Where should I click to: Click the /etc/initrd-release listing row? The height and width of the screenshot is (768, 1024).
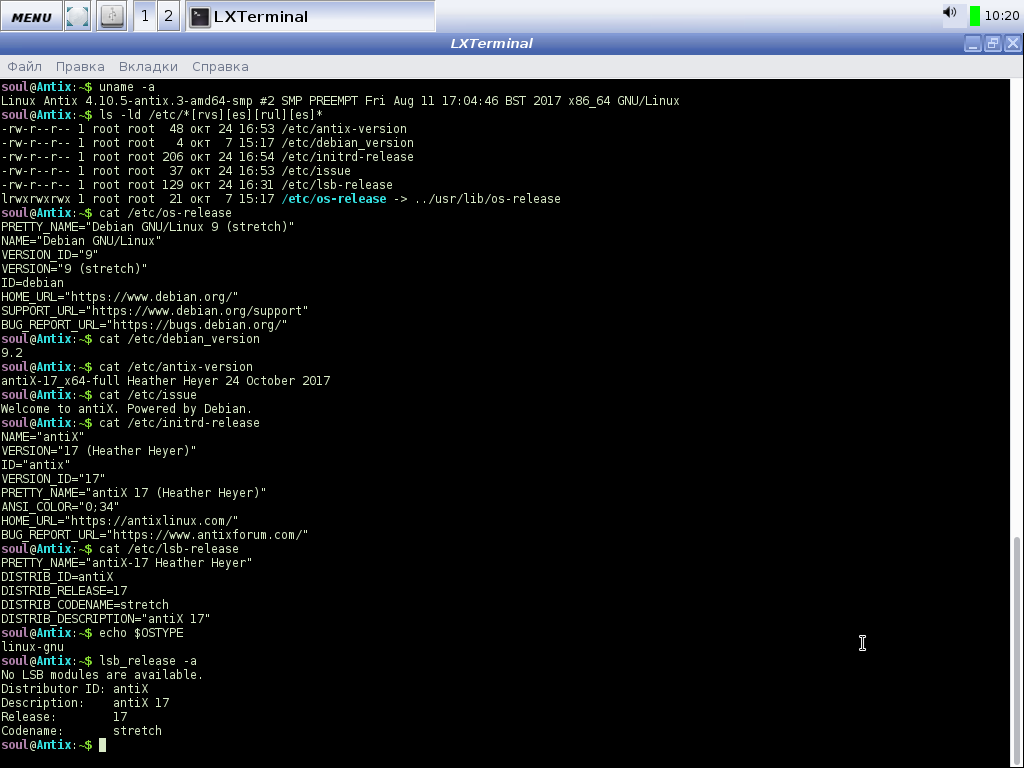pyautogui.click(x=207, y=157)
